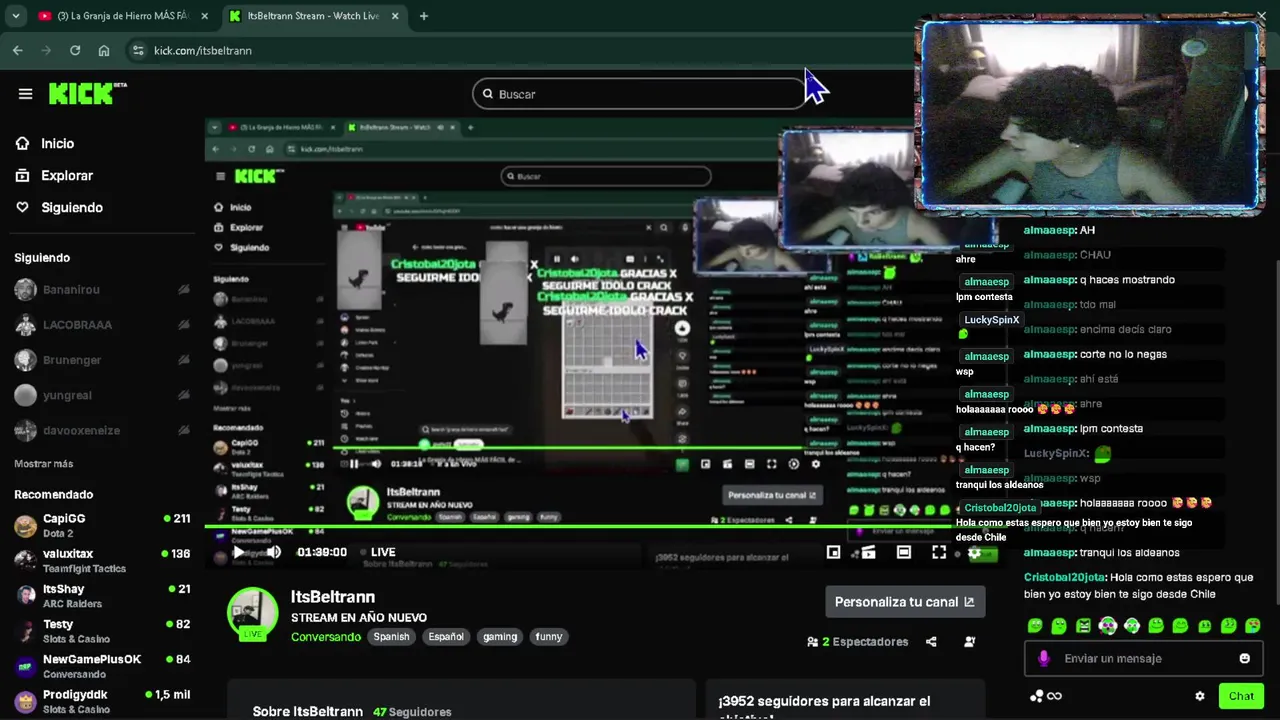
Task: Open chat settings gear
Action: click(1200, 696)
